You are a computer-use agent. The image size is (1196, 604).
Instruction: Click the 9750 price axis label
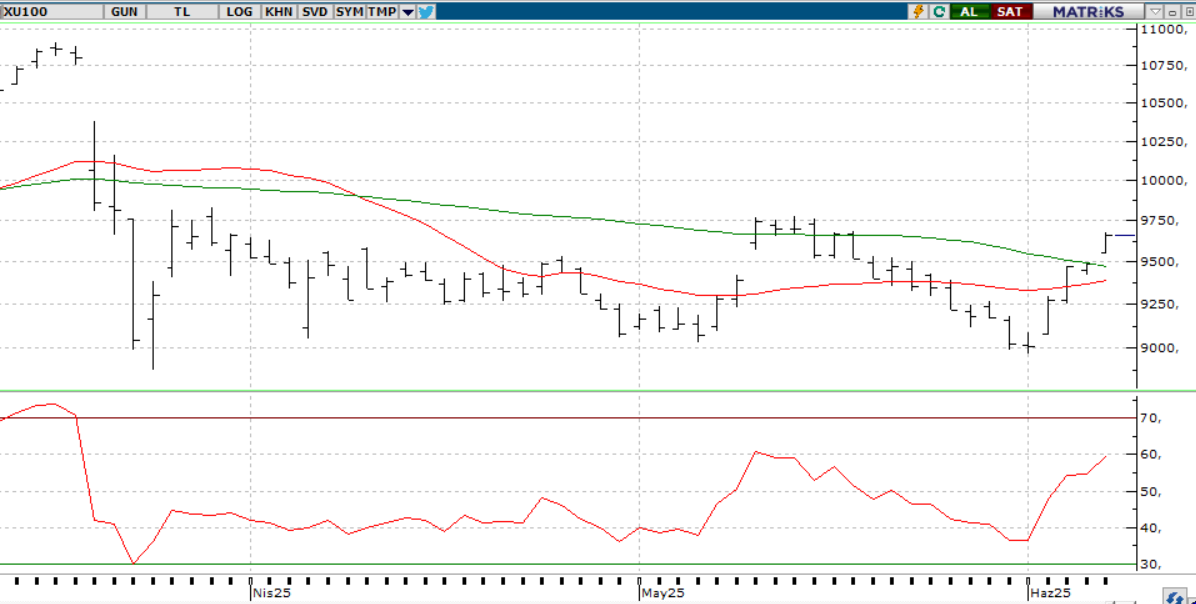pos(1159,220)
